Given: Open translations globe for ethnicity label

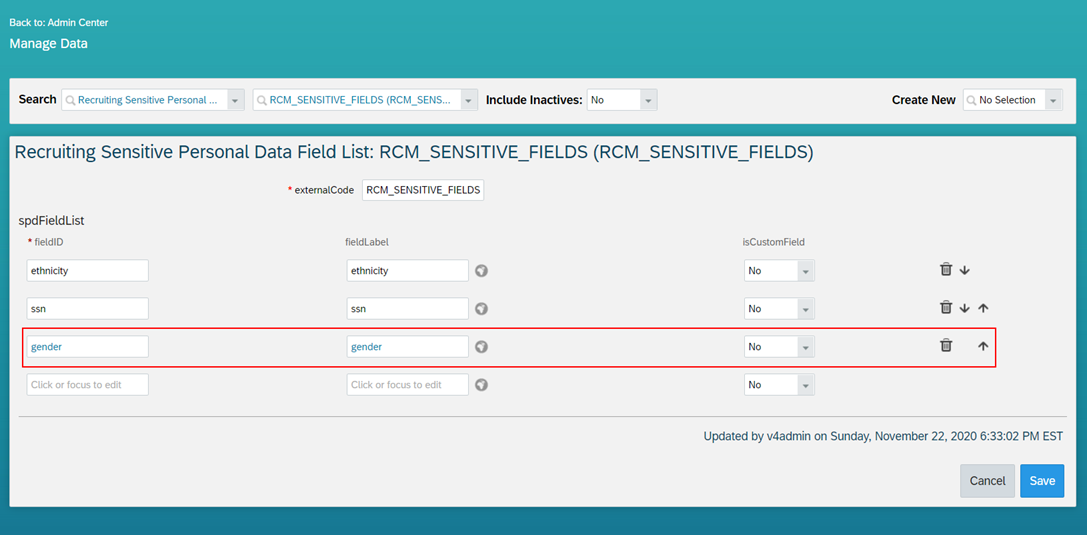Looking at the screenshot, I should click(482, 270).
